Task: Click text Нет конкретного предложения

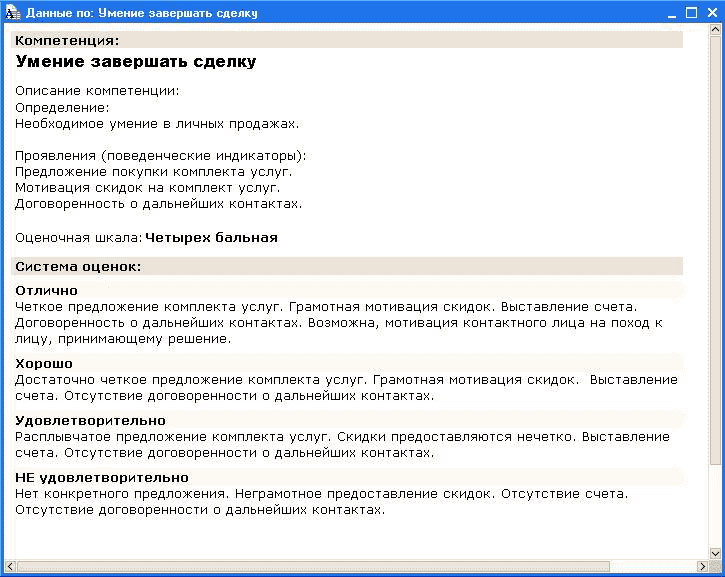Action: tap(122, 494)
